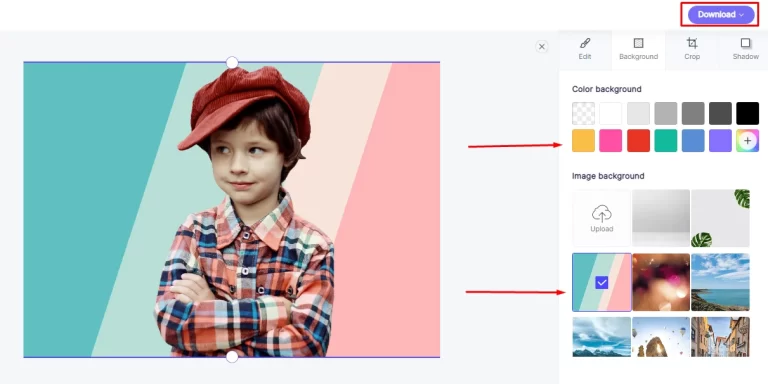Apply the red color background
Screen dimensions: 768x384
(x=638, y=141)
